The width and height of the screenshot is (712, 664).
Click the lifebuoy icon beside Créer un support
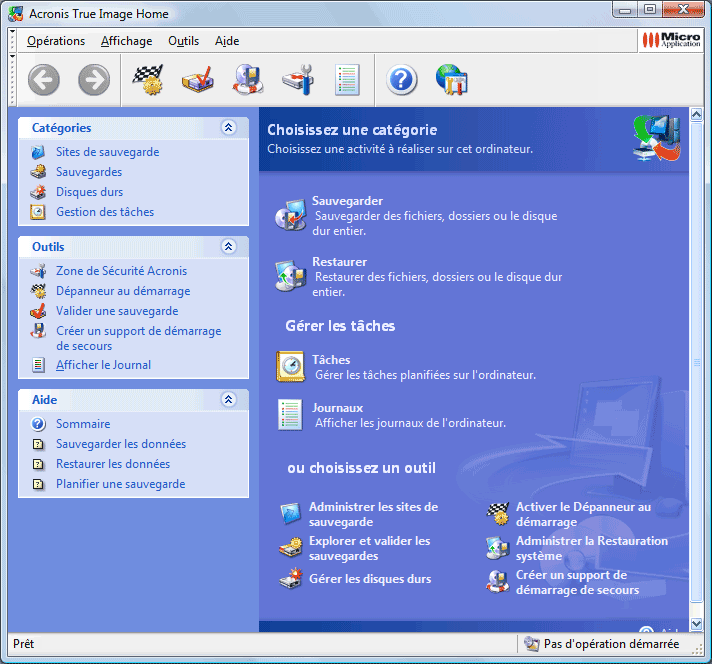coord(498,582)
